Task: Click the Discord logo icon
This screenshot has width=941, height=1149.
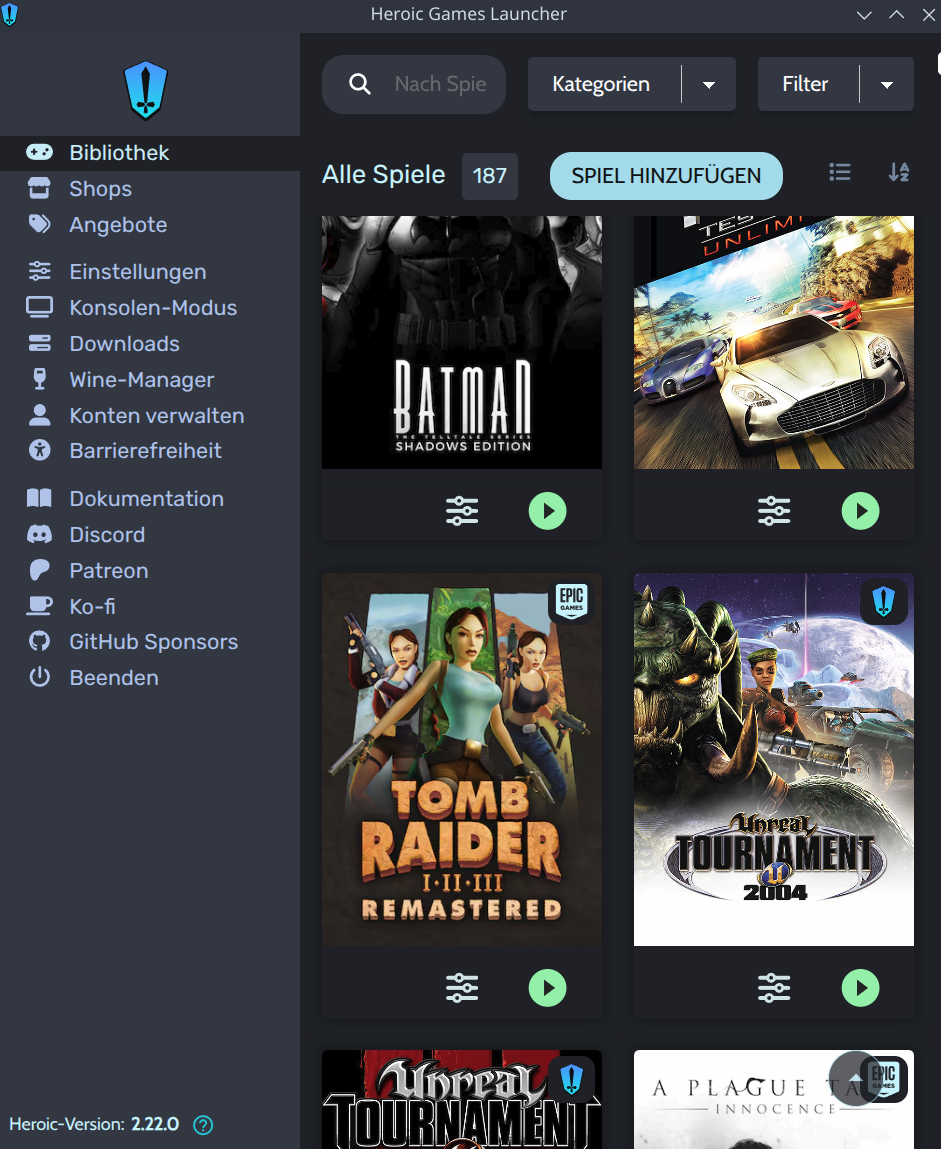Action: point(40,534)
